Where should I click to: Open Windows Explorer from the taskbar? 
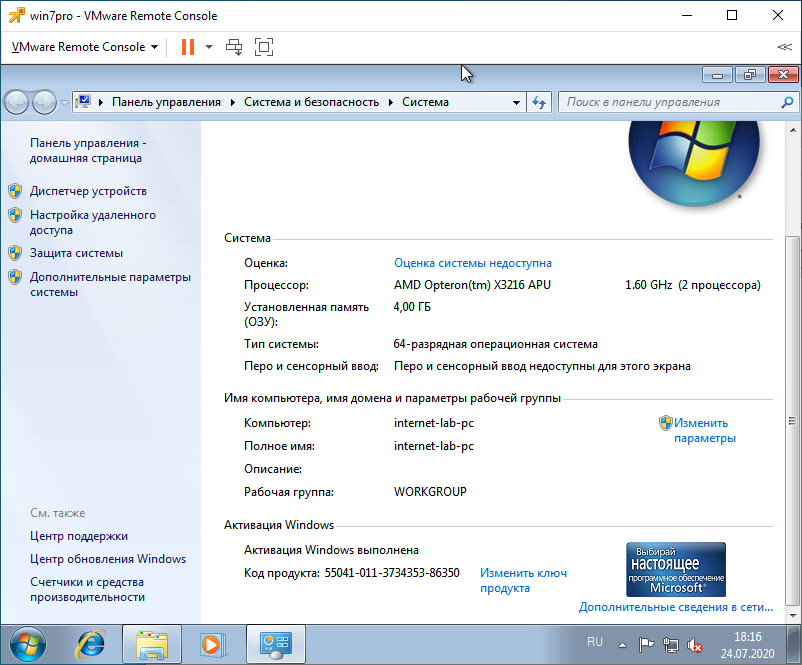(152, 645)
